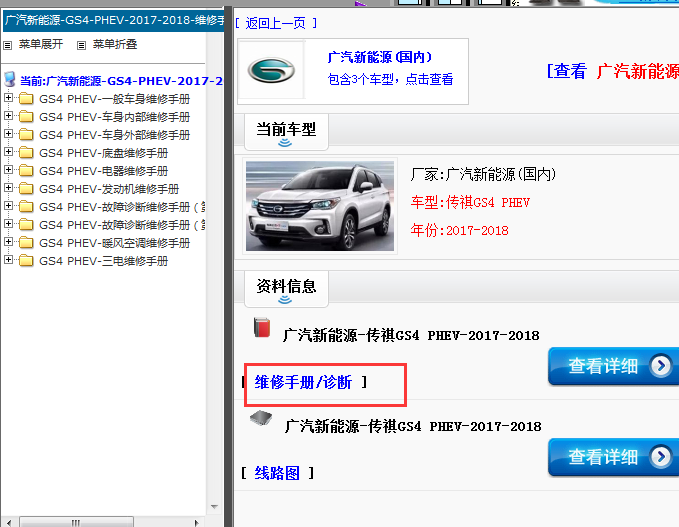Click folder icon of 底盘维修手册

coord(26,152)
